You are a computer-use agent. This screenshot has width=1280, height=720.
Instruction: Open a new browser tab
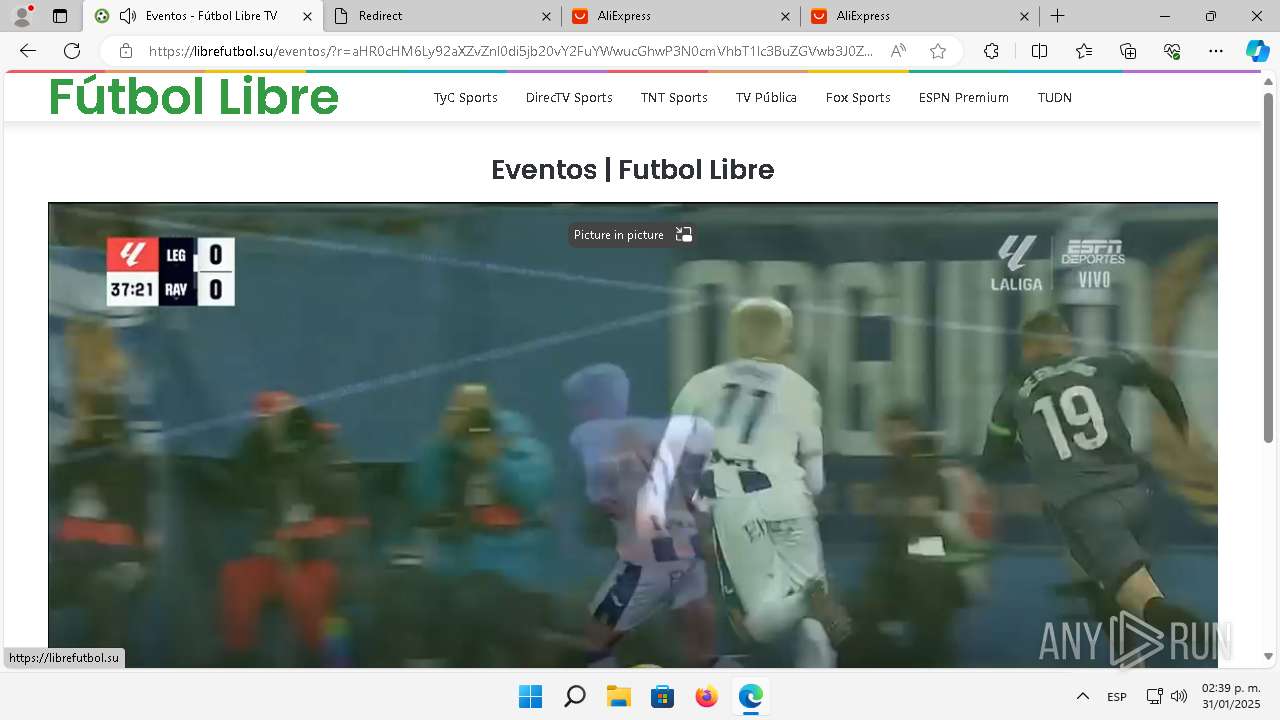pos(1057,16)
